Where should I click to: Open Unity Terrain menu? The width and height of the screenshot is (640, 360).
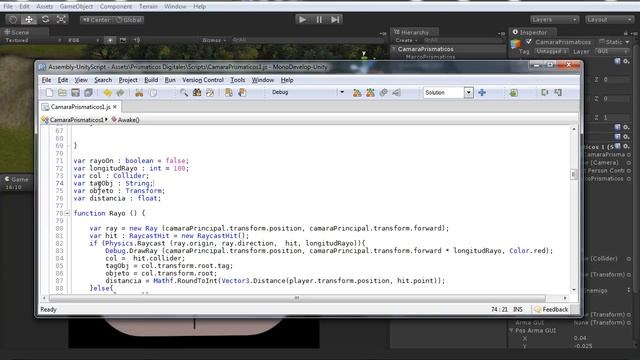click(x=148, y=7)
